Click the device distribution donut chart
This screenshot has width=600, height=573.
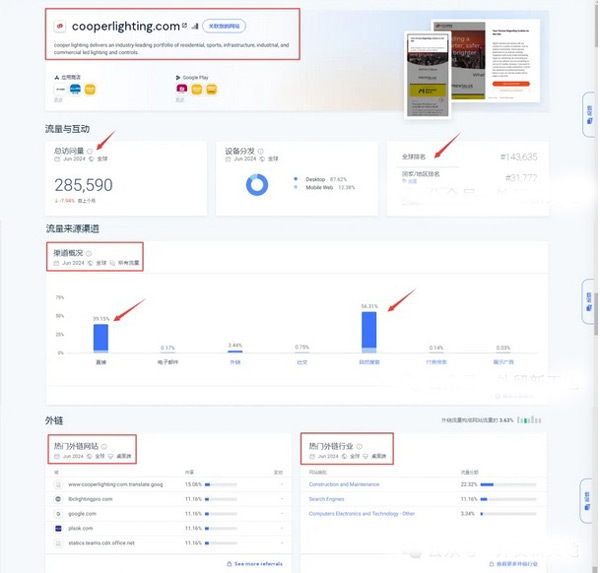click(256, 185)
